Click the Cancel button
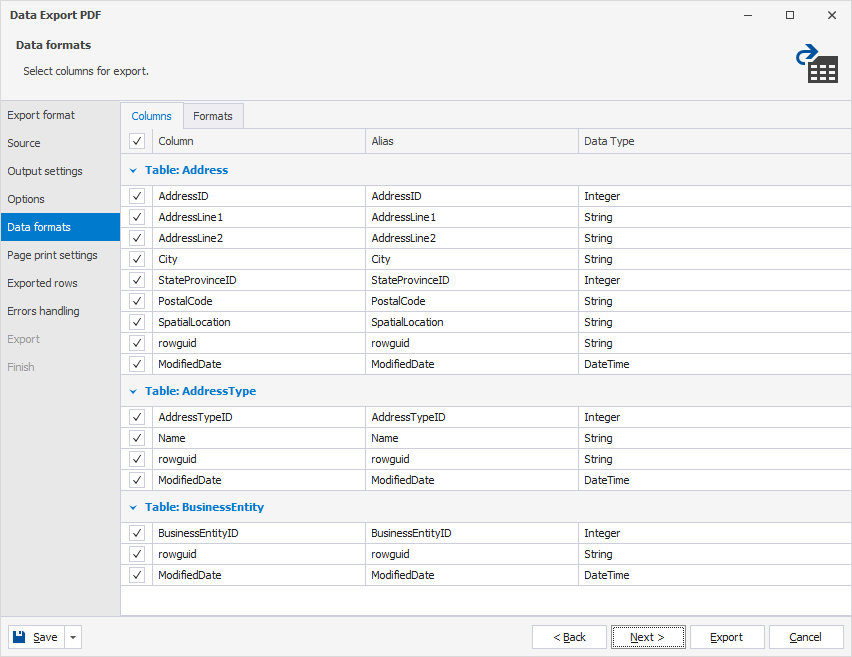Screen dimensions: 852x657 805,637
